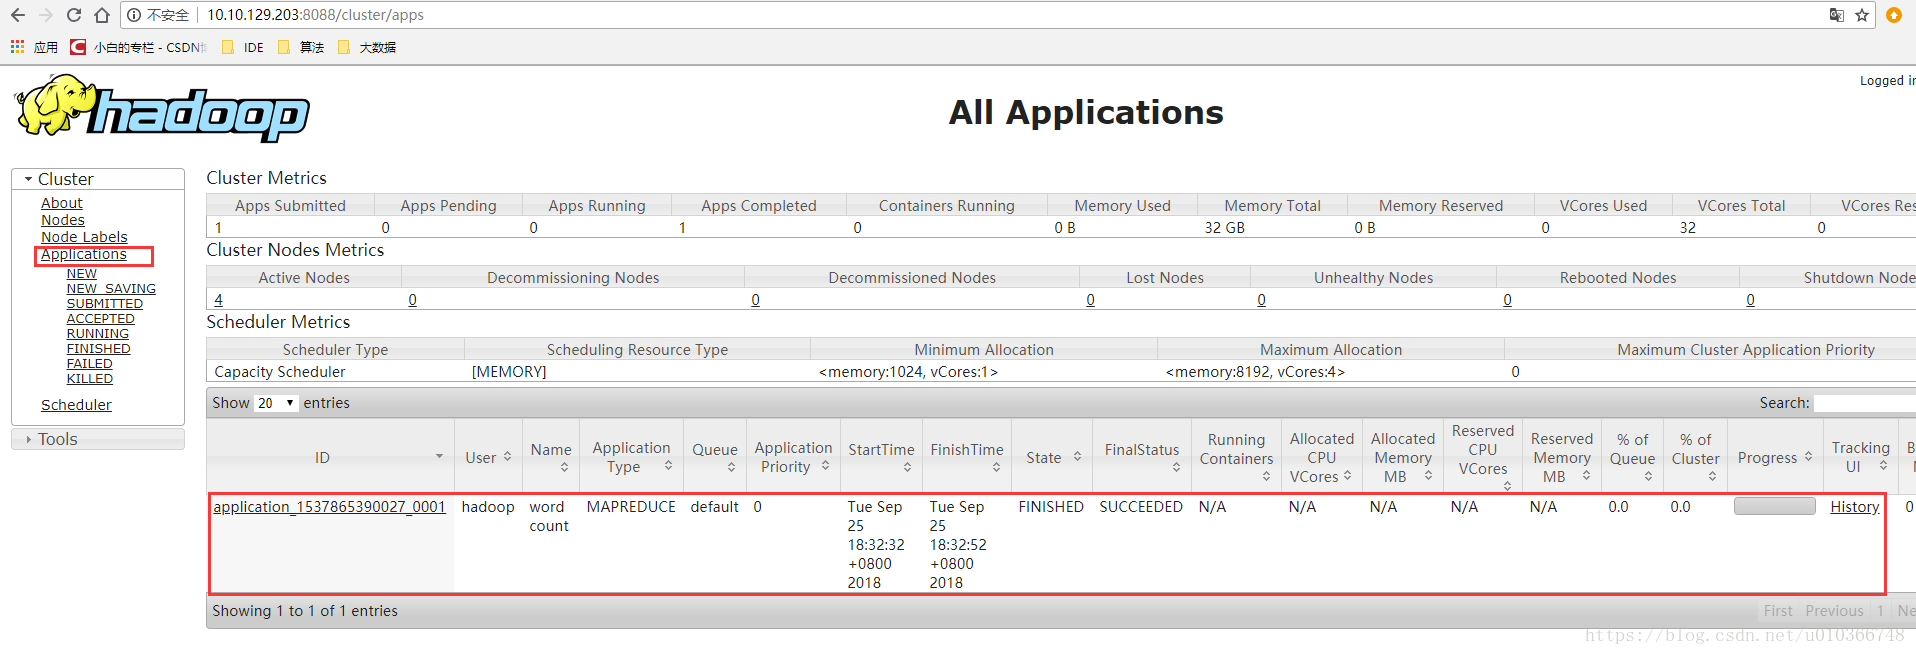Screen dimensions: 1916x655
Task: Expand the Tools sidebar section
Action: (98, 439)
